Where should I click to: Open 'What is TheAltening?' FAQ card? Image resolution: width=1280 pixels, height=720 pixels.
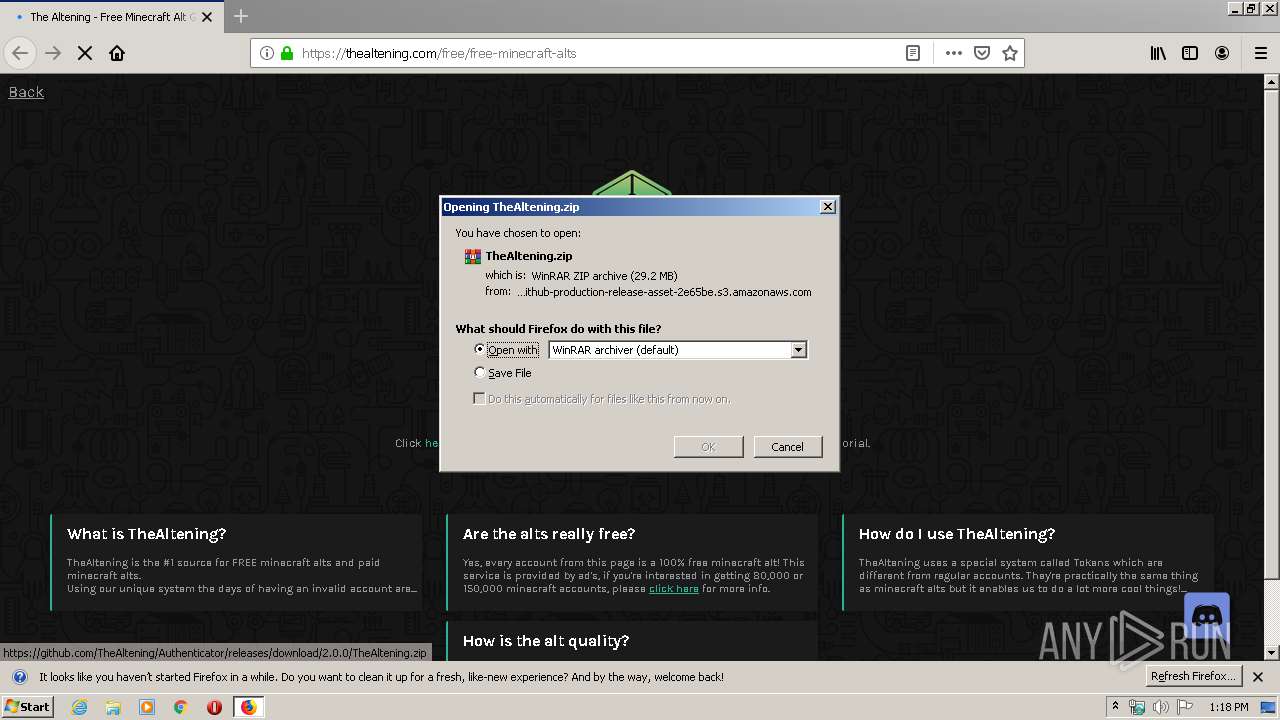pos(236,563)
